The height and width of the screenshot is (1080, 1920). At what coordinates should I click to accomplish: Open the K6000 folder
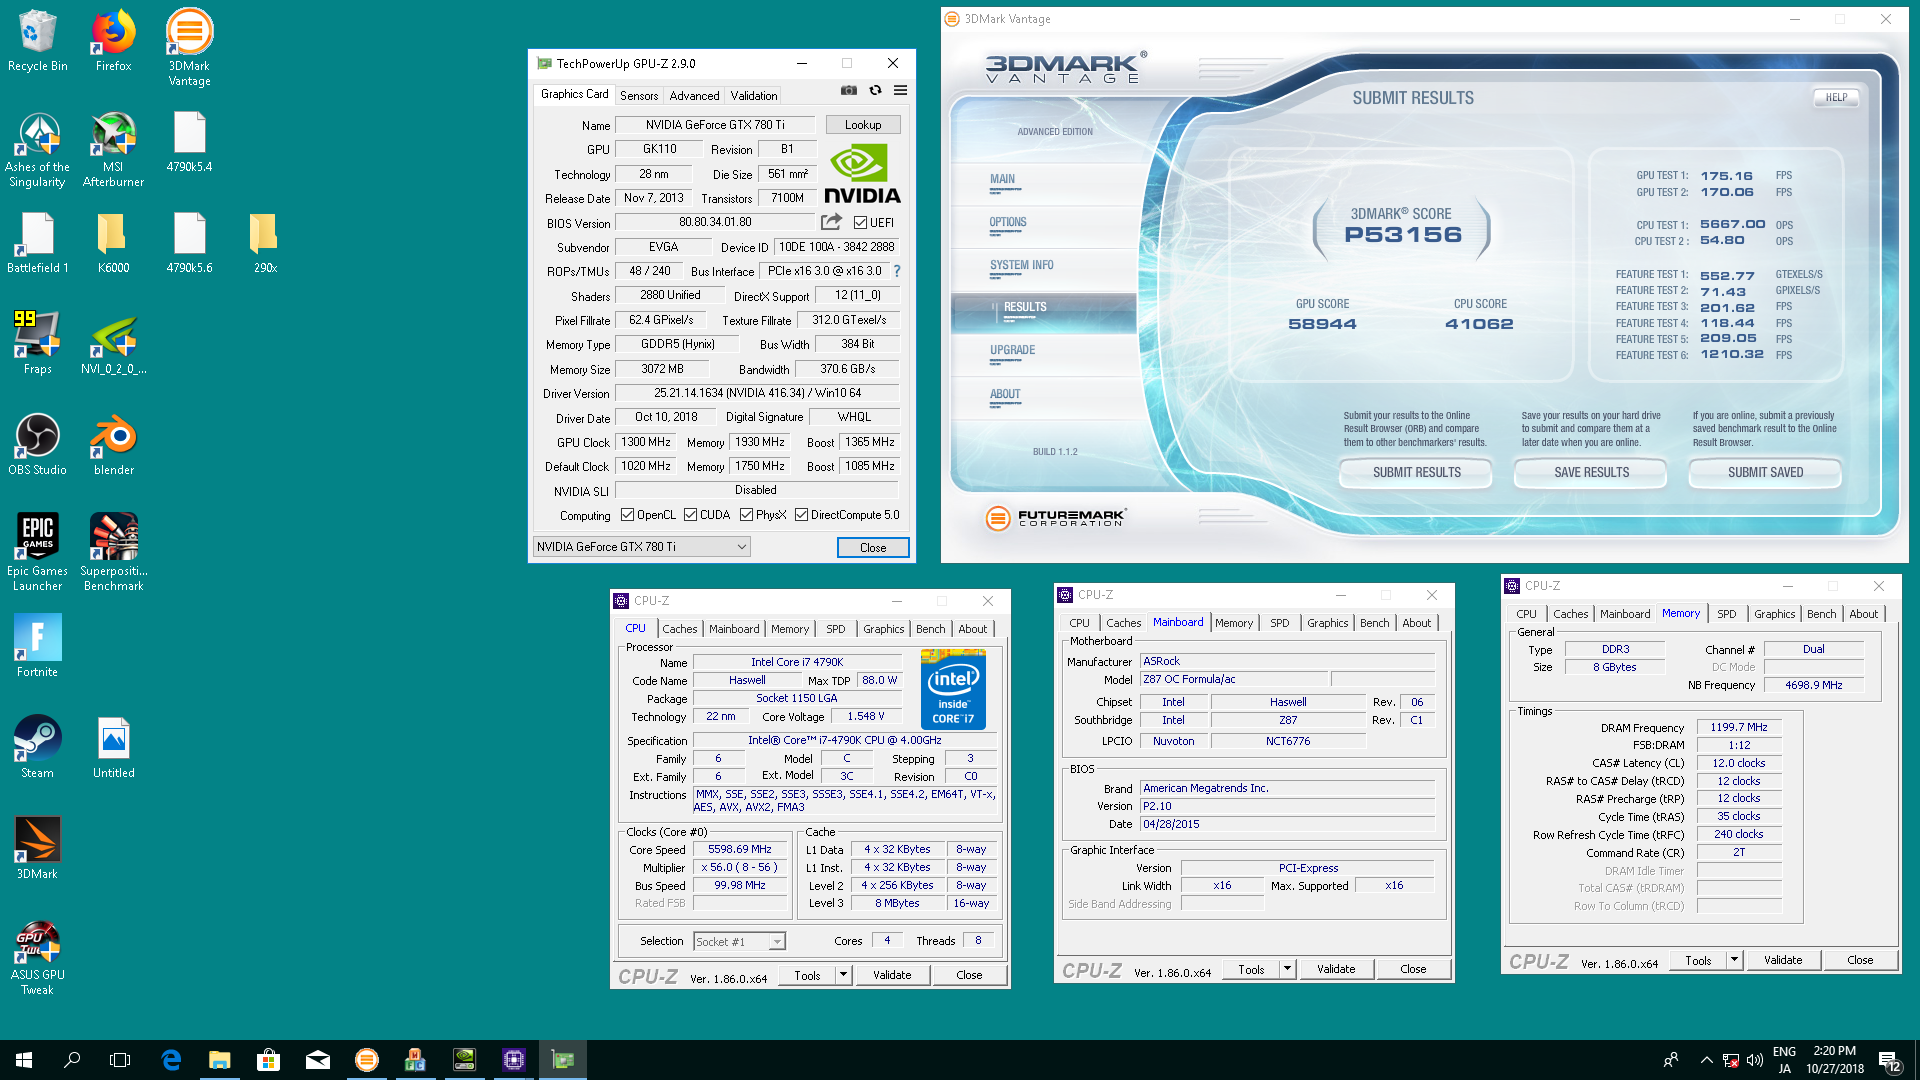click(113, 242)
